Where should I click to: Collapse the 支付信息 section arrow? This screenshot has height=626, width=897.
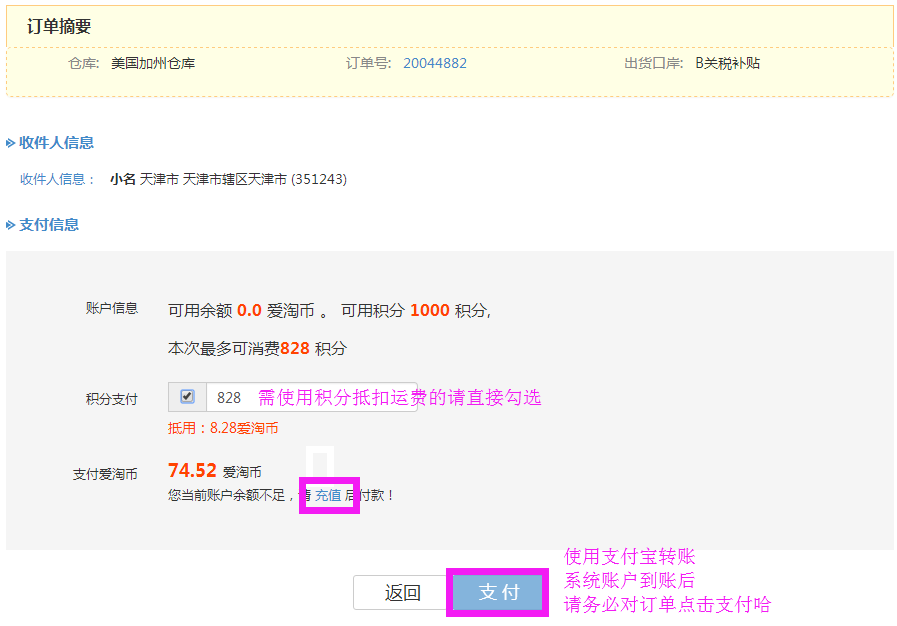coord(10,225)
